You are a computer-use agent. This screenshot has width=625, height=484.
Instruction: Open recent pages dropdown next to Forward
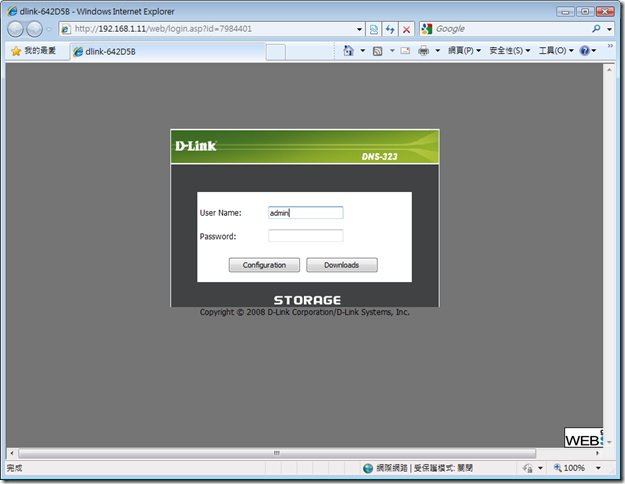click(x=49, y=29)
